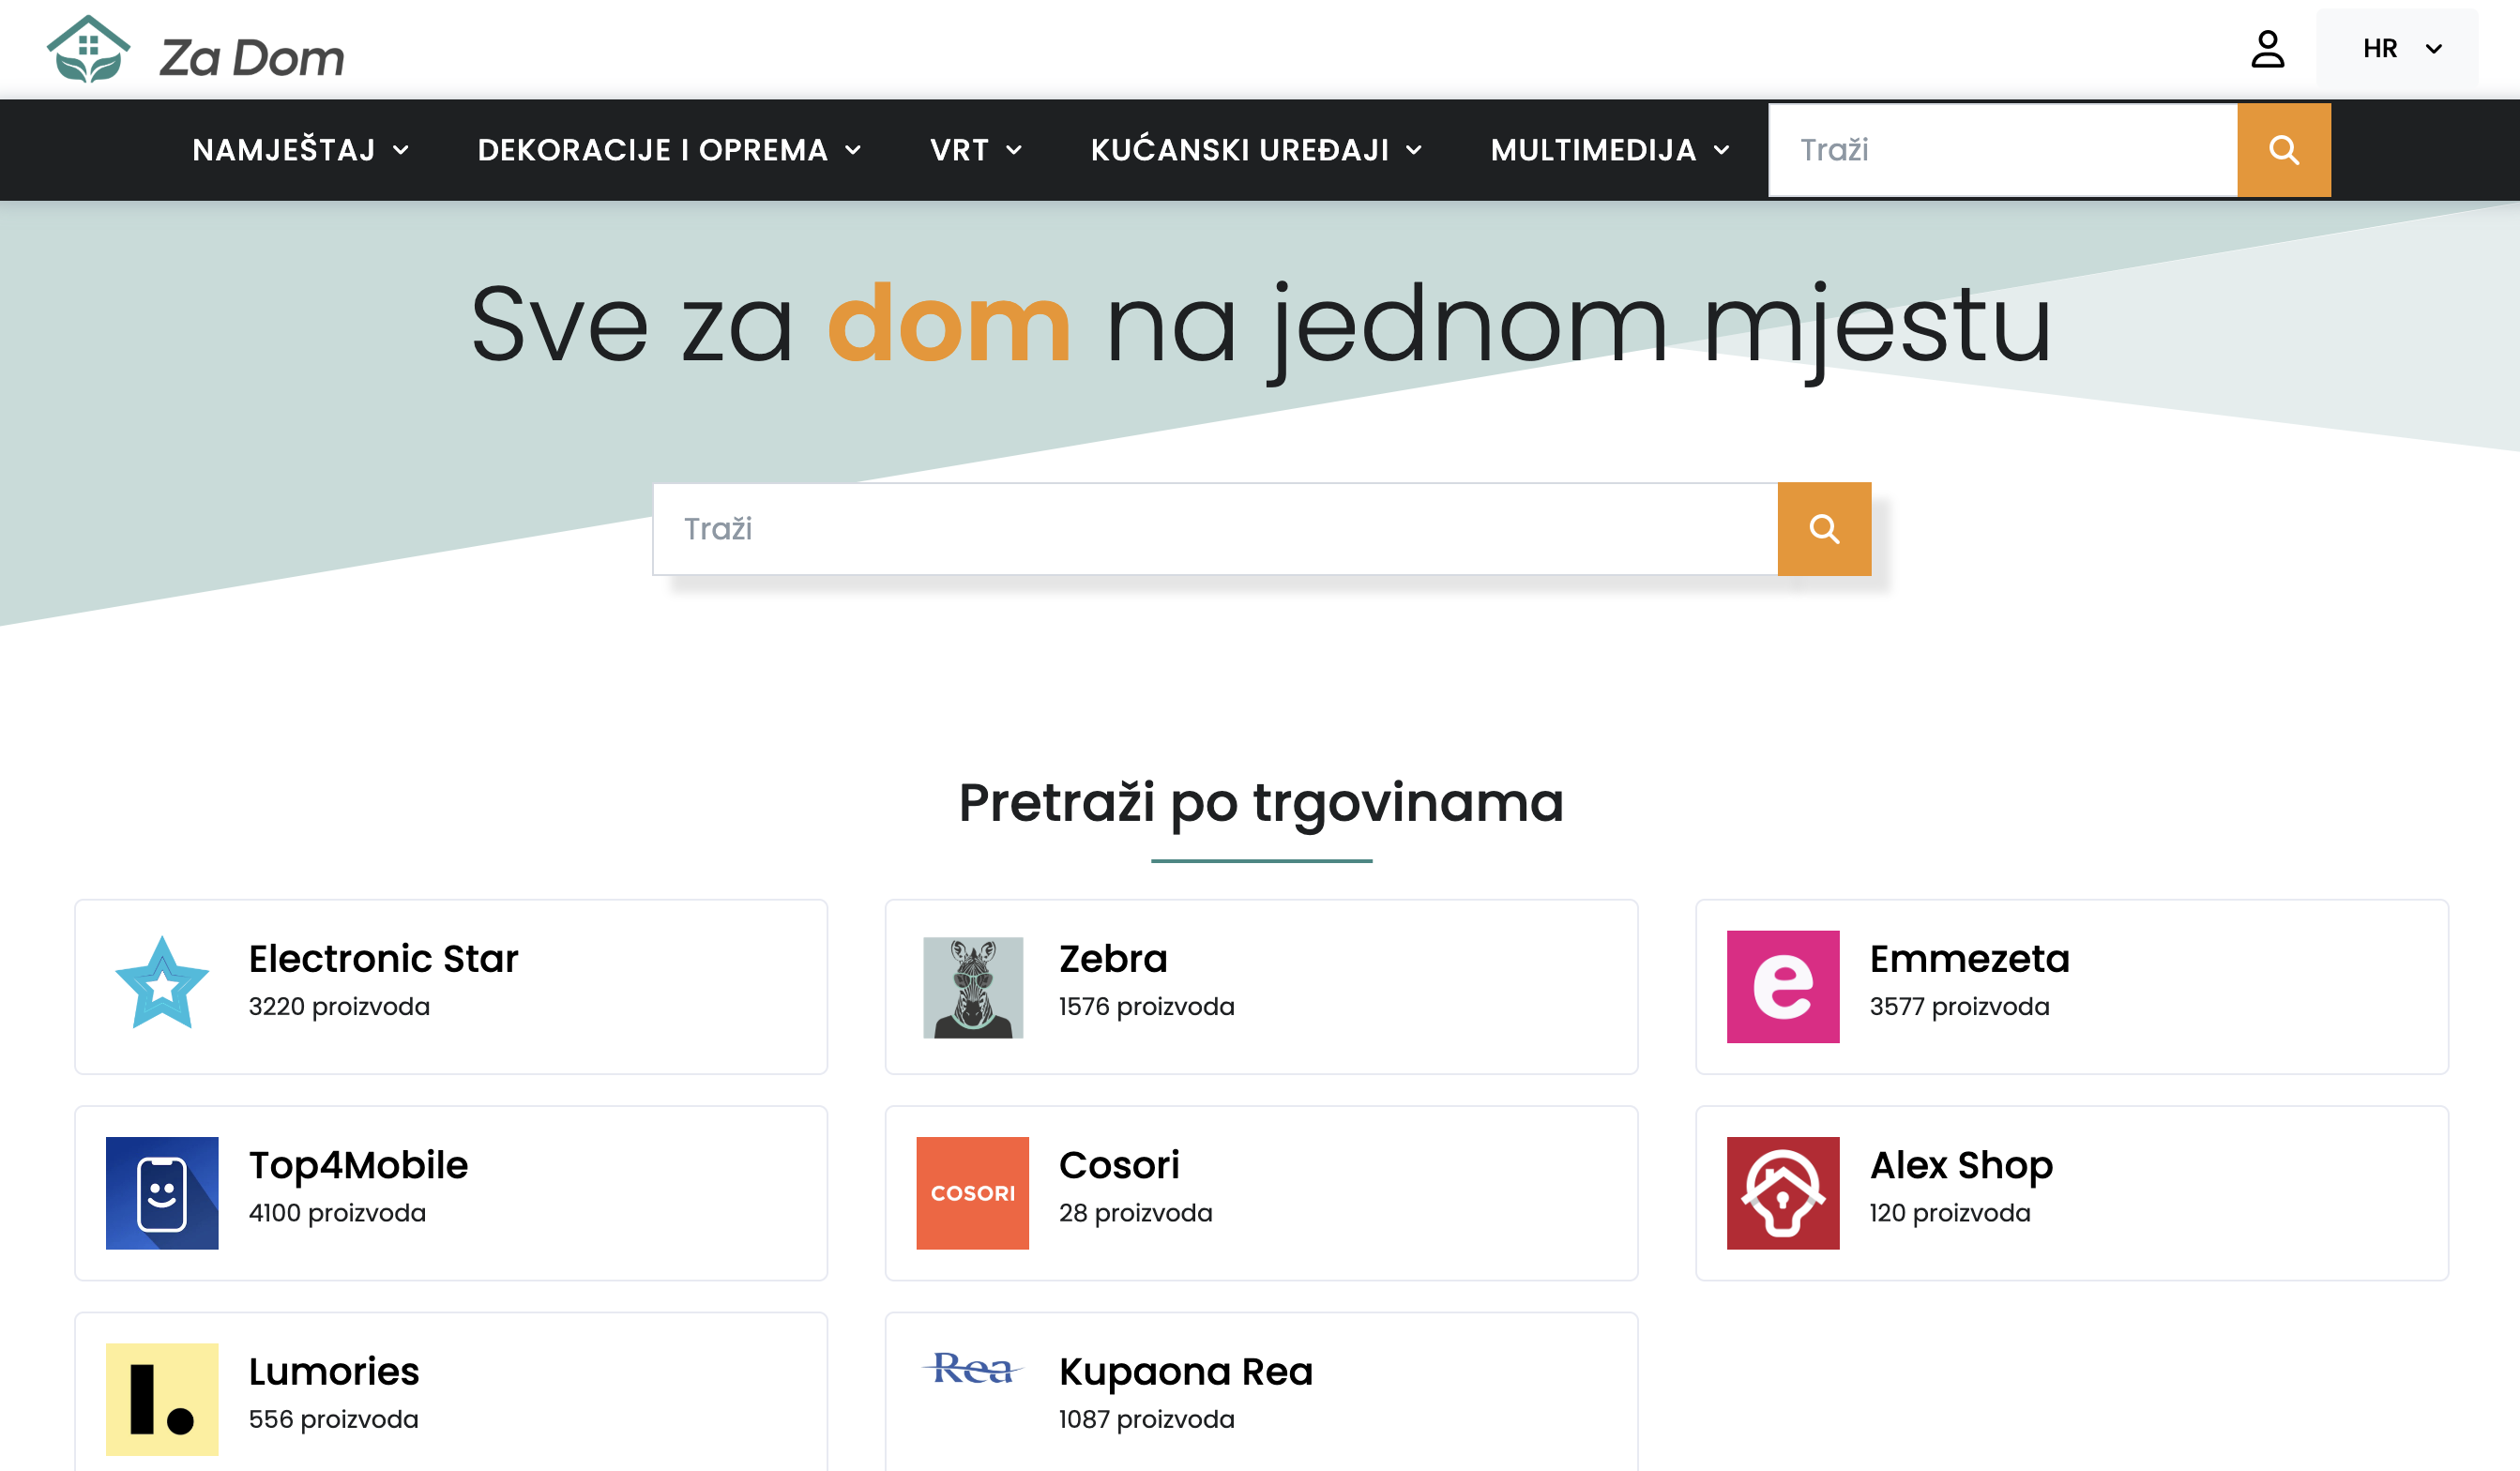Expand the Namještaj menu

click(301, 150)
